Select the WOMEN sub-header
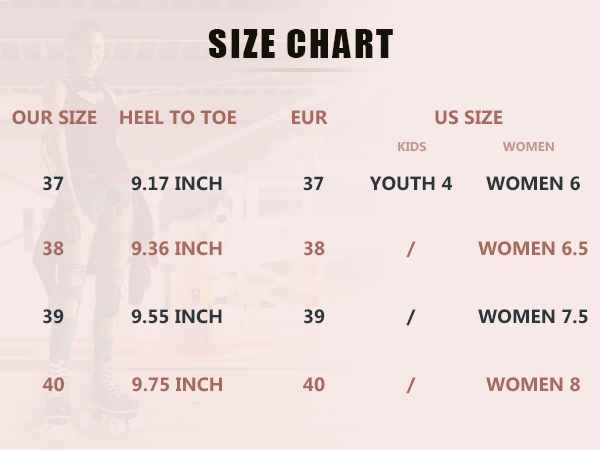The height and width of the screenshot is (450, 600). click(528, 147)
